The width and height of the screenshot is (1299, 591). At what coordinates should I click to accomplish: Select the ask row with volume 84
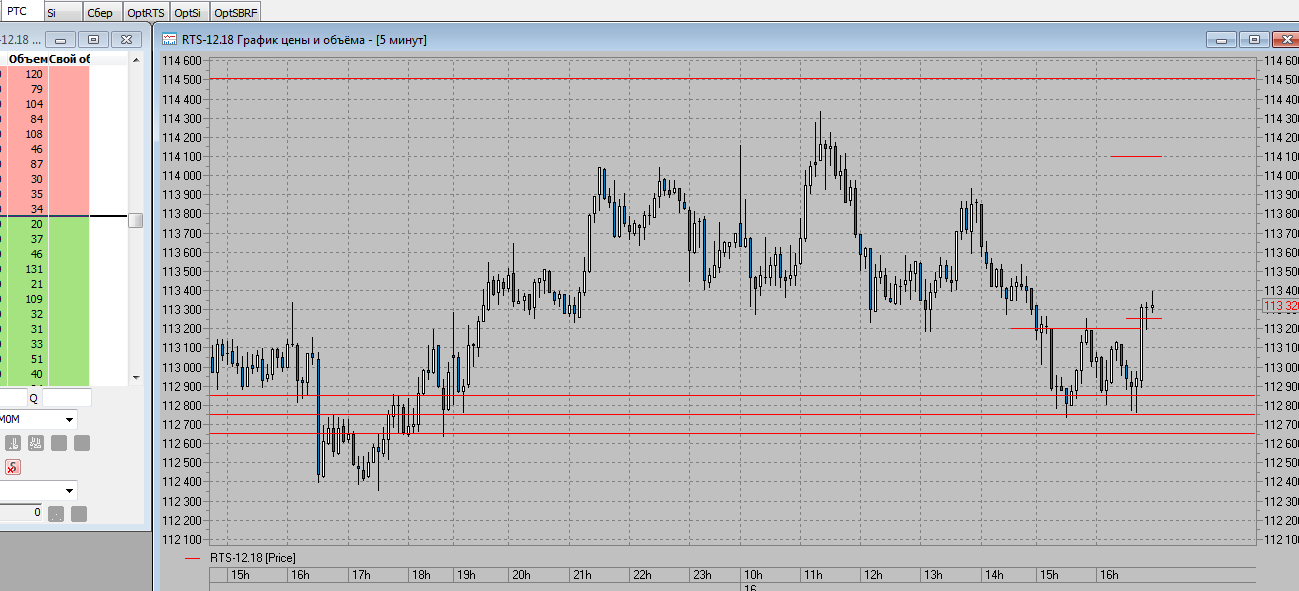pos(45,119)
